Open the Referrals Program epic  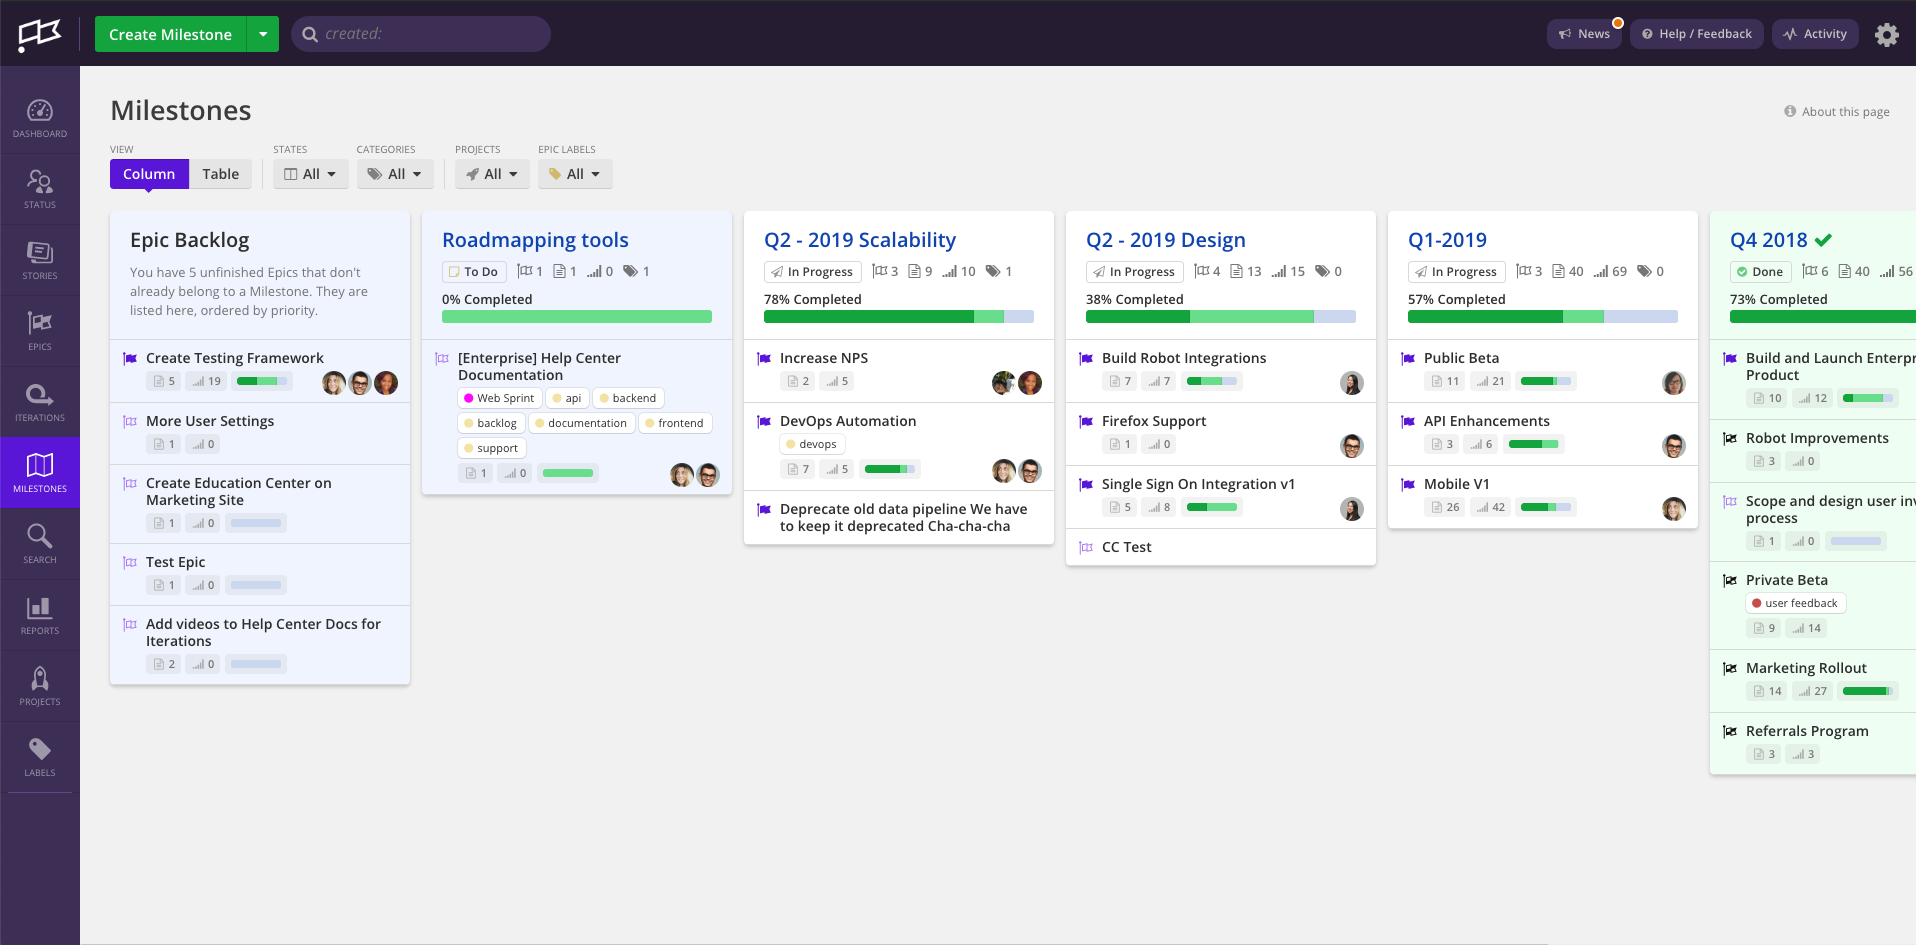pos(1807,731)
